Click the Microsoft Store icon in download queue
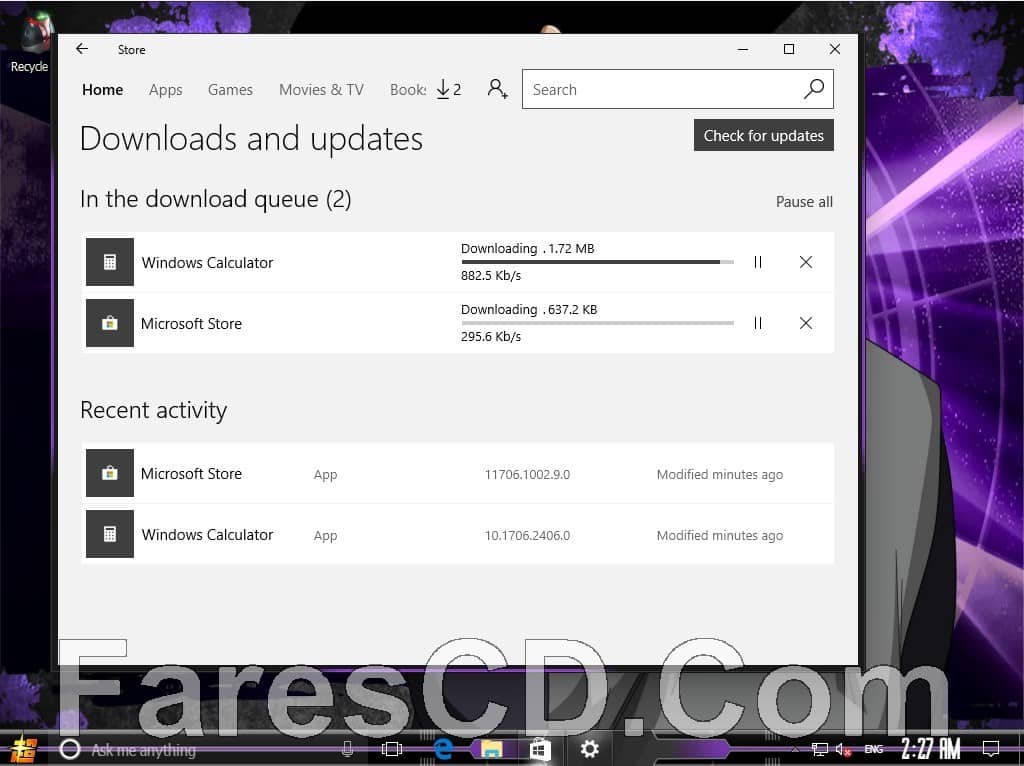The image size is (1024, 766). pyautogui.click(x=110, y=323)
